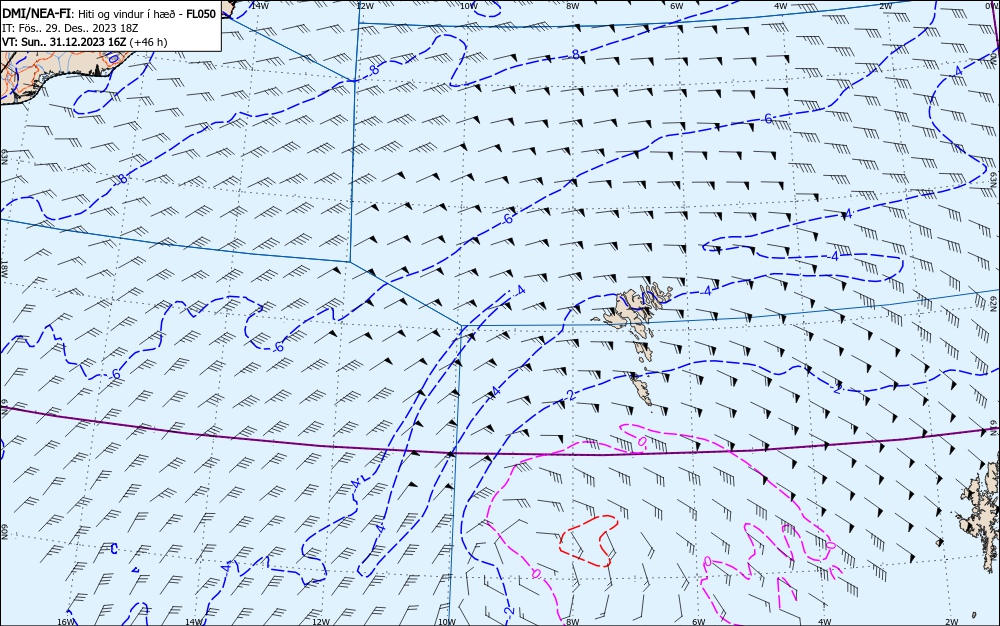Screen dimensions: 1000x626
Task: Select the issue time line 'IT: Fös.. 29. Des.. 2023 18Z'
Action: point(70,28)
